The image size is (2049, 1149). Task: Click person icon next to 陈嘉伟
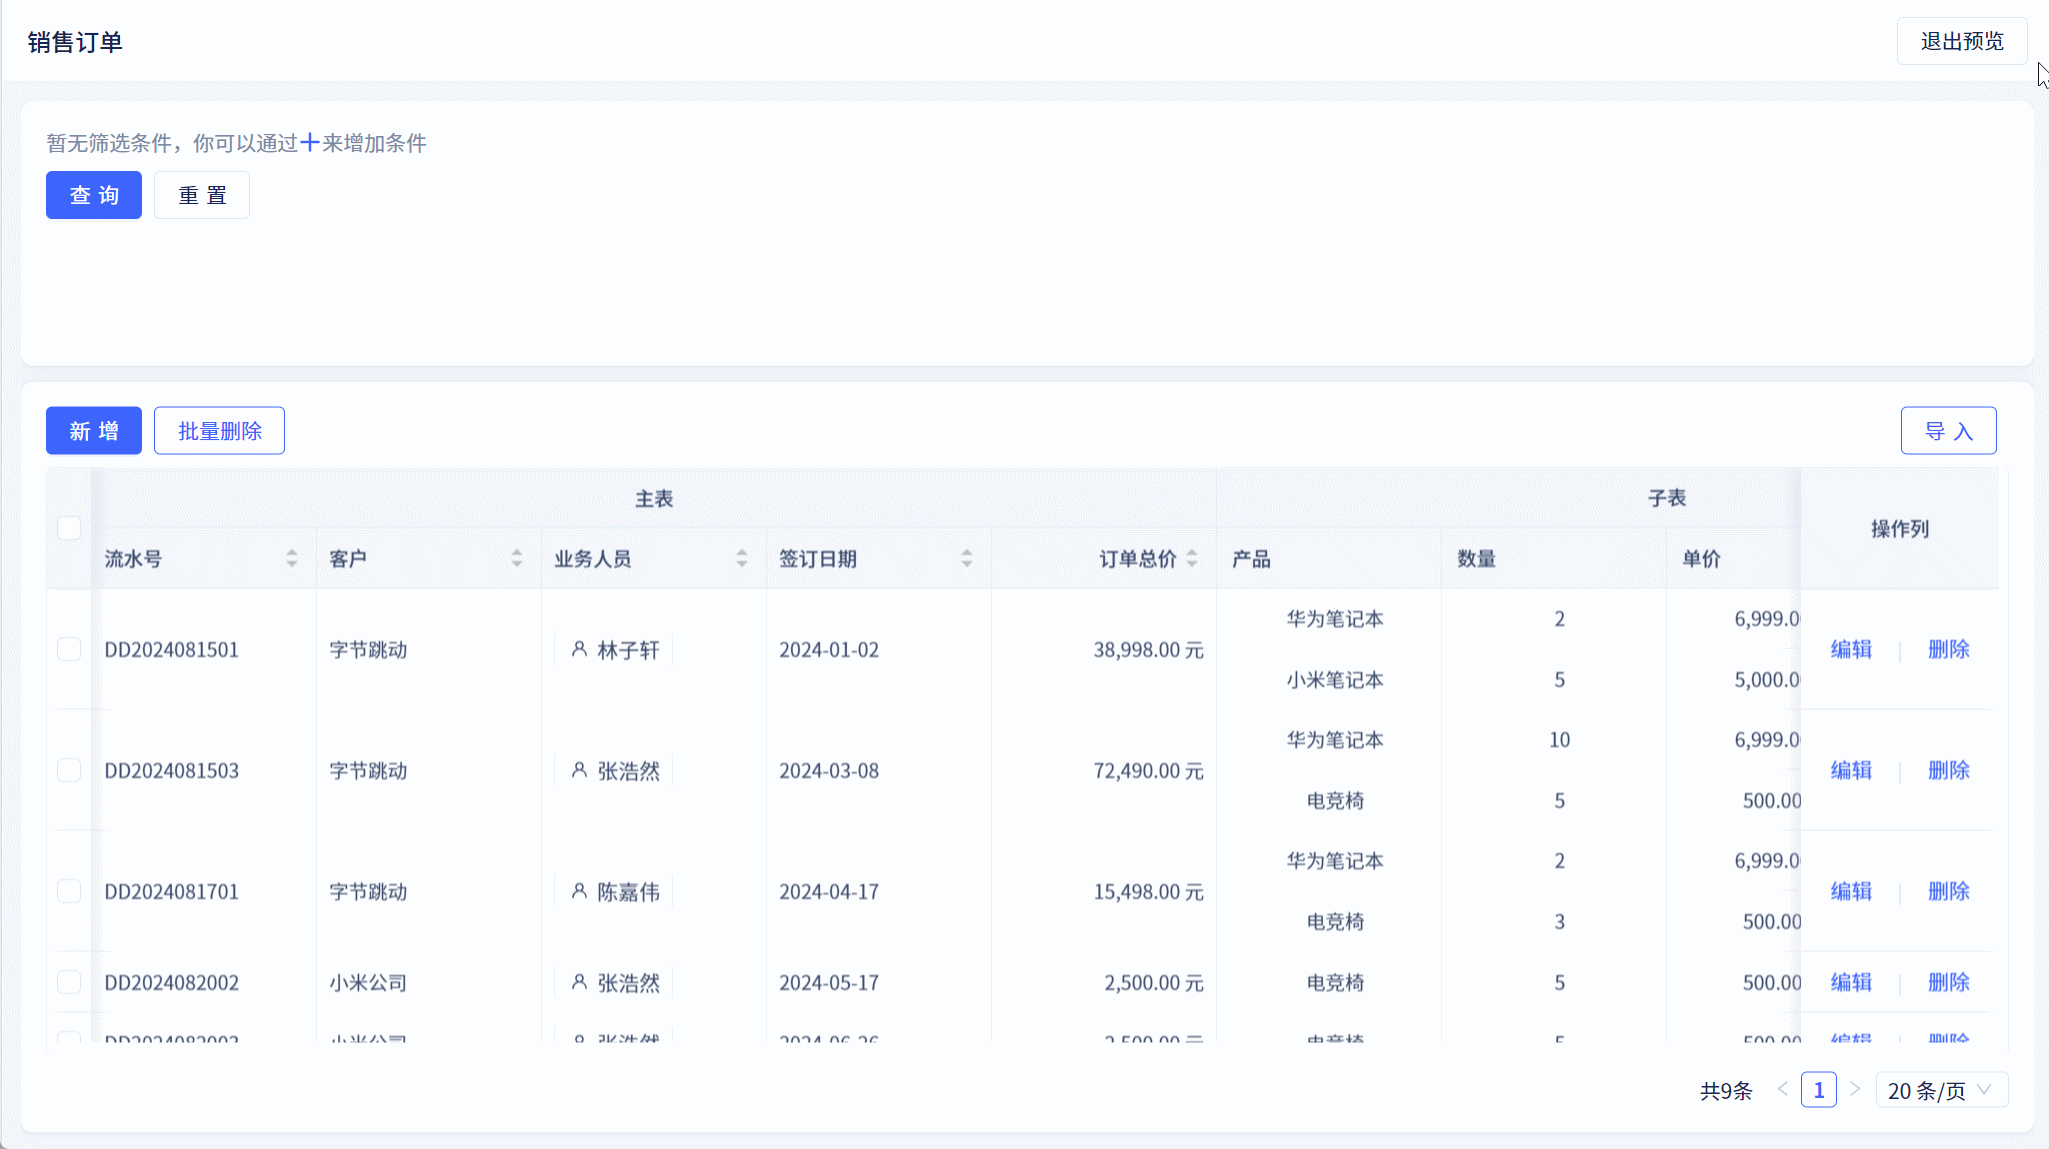pos(579,891)
